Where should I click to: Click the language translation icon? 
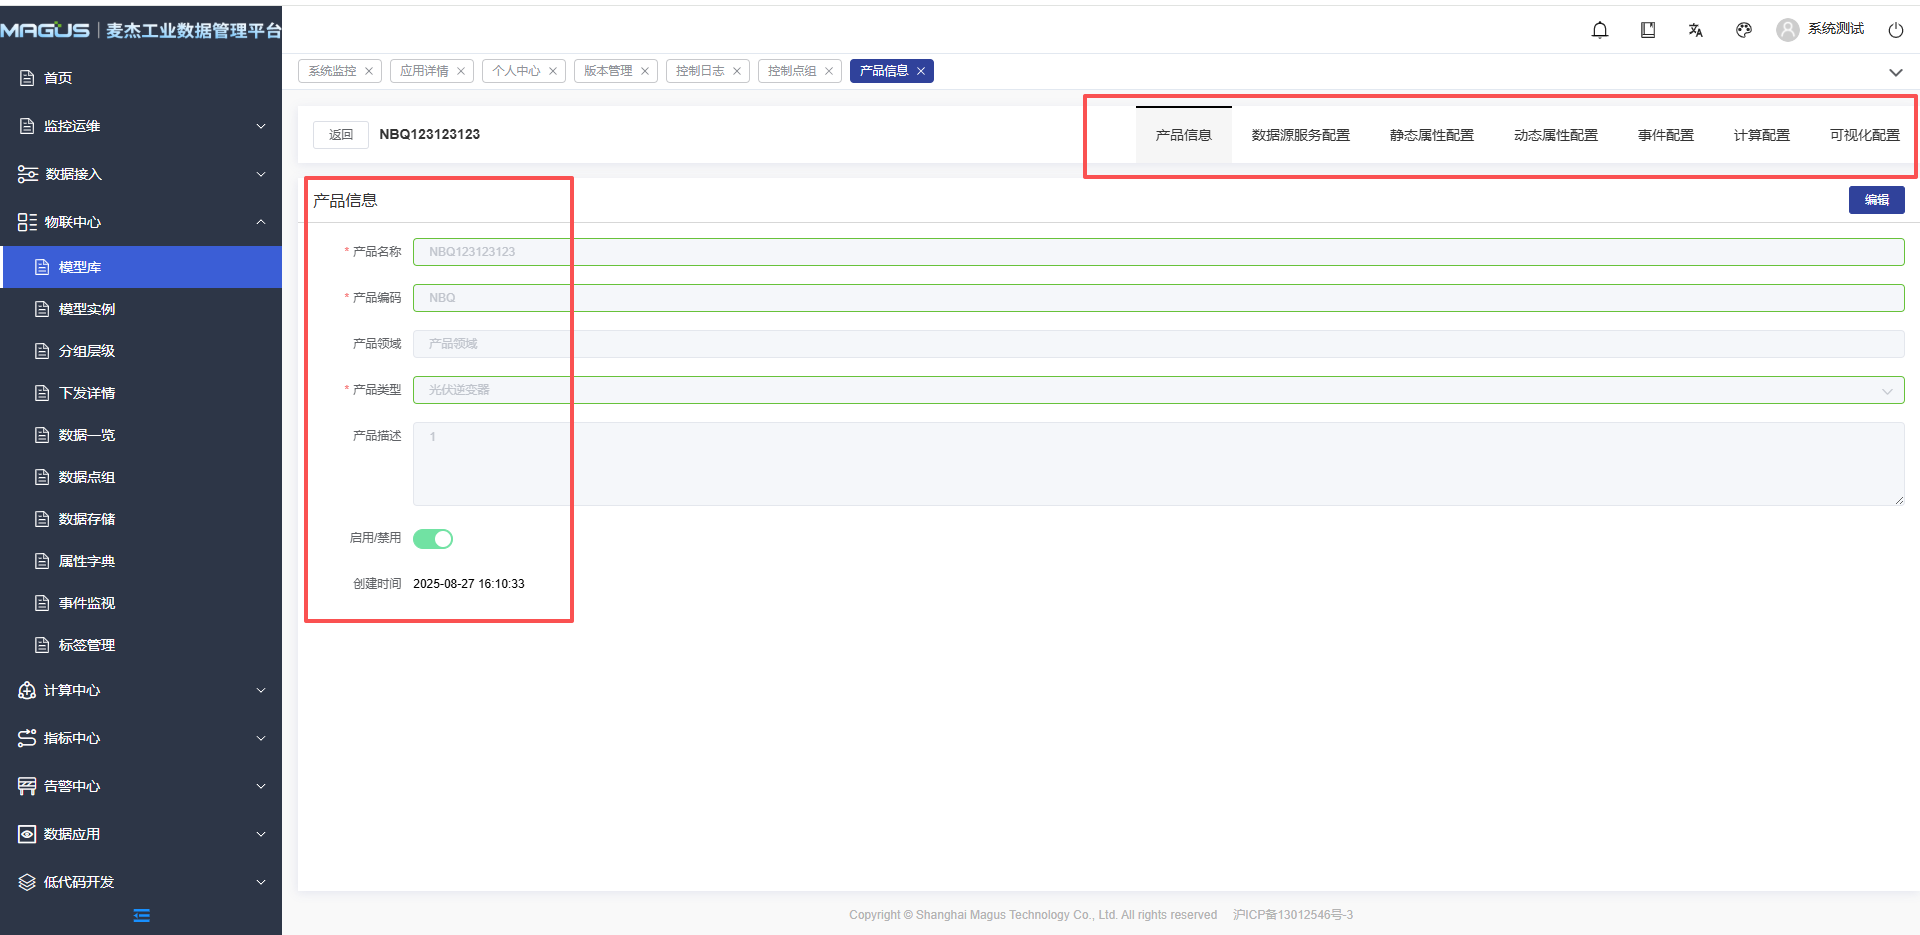(1696, 30)
